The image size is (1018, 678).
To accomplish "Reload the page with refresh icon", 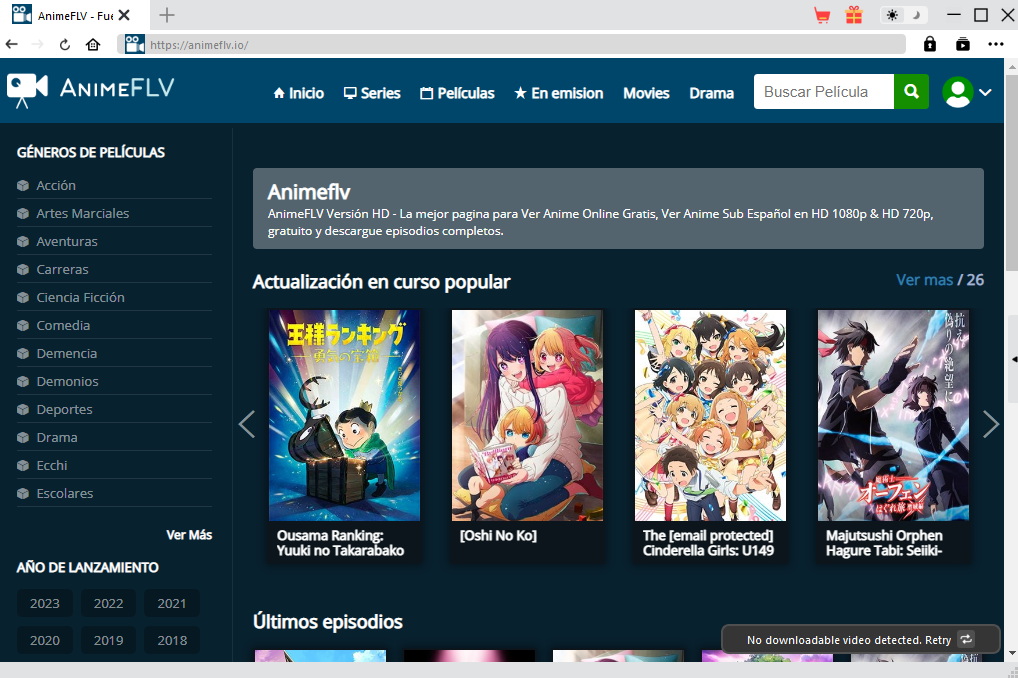I will 65,44.
